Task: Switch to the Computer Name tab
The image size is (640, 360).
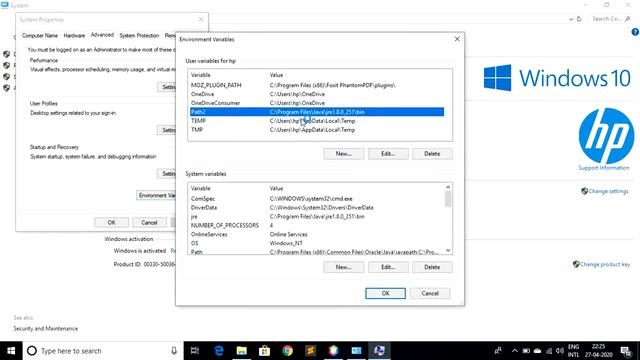Action: pos(40,36)
